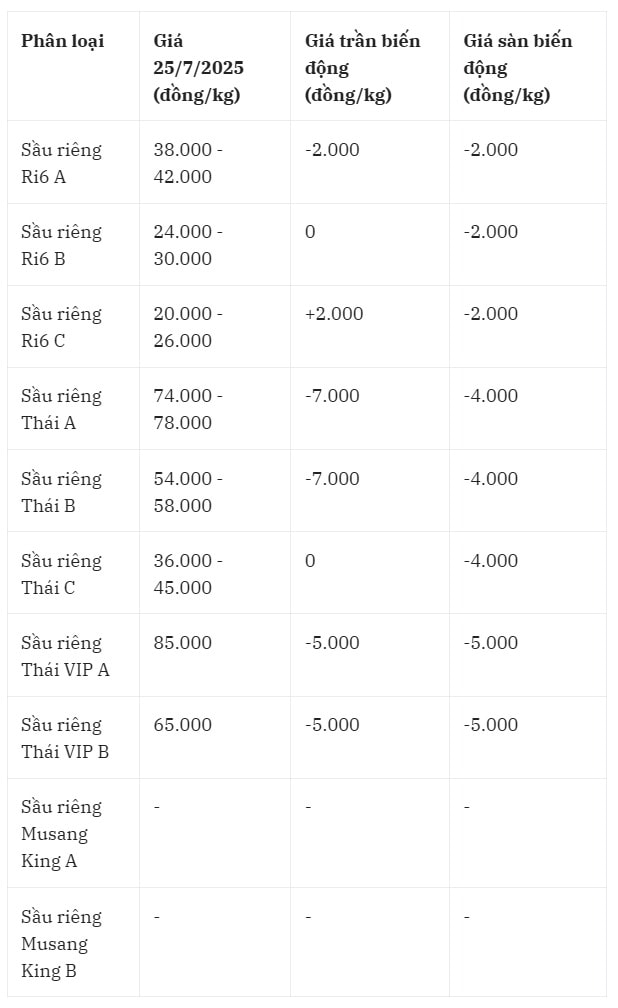Click the 'Giá sàn biến động' header
The image size is (618, 1008).
coord(518,68)
